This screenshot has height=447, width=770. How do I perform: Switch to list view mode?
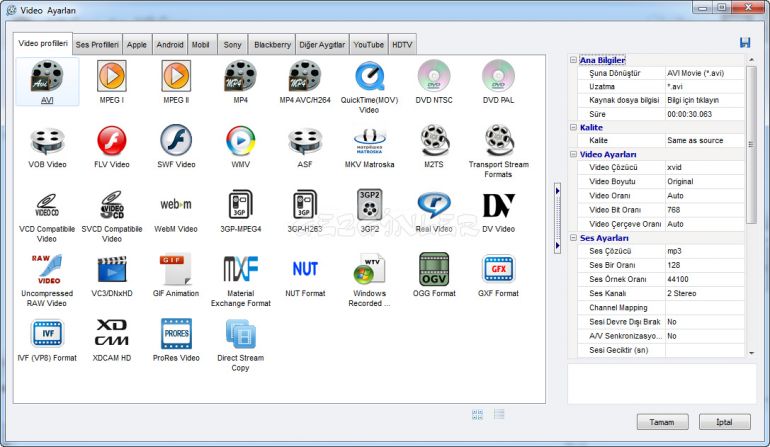click(x=499, y=414)
